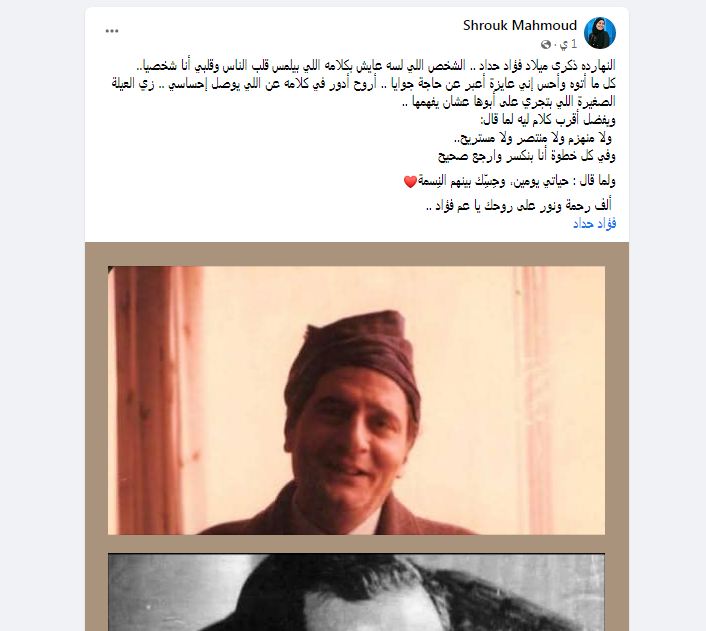
Task: Open the black-and-white photo at bottom
Action: point(356,592)
